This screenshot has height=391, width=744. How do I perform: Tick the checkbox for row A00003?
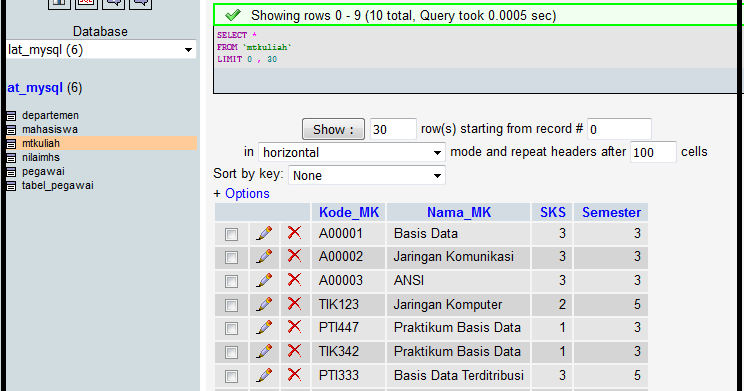point(231,281)
